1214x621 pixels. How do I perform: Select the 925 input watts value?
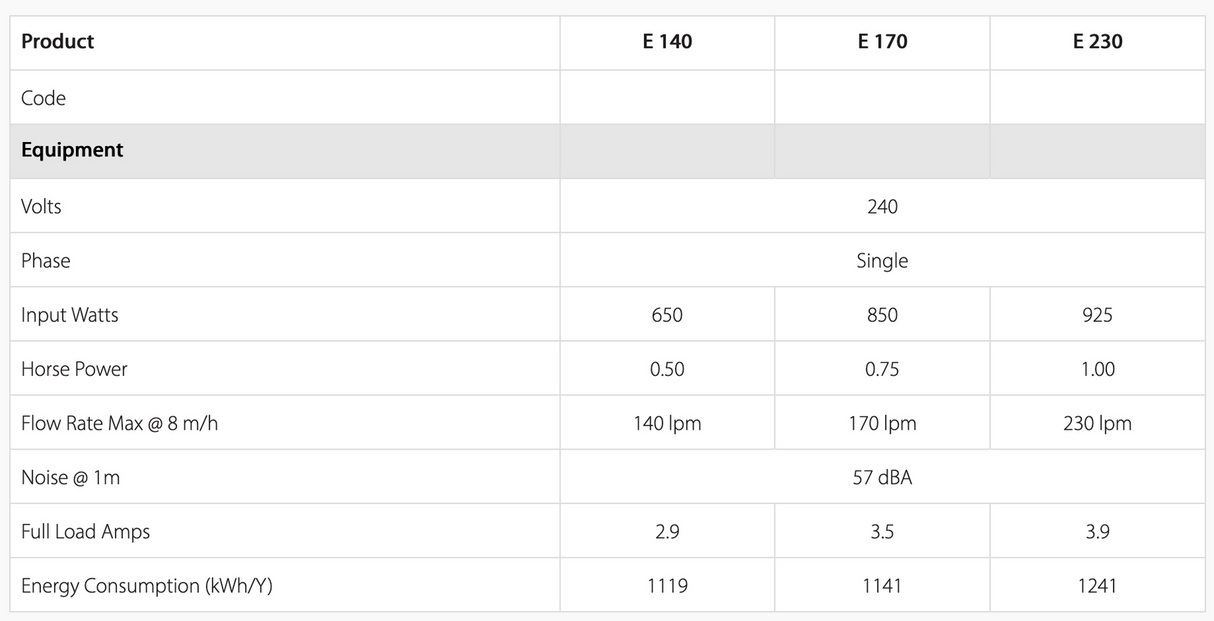click(x=1097, y=315)
